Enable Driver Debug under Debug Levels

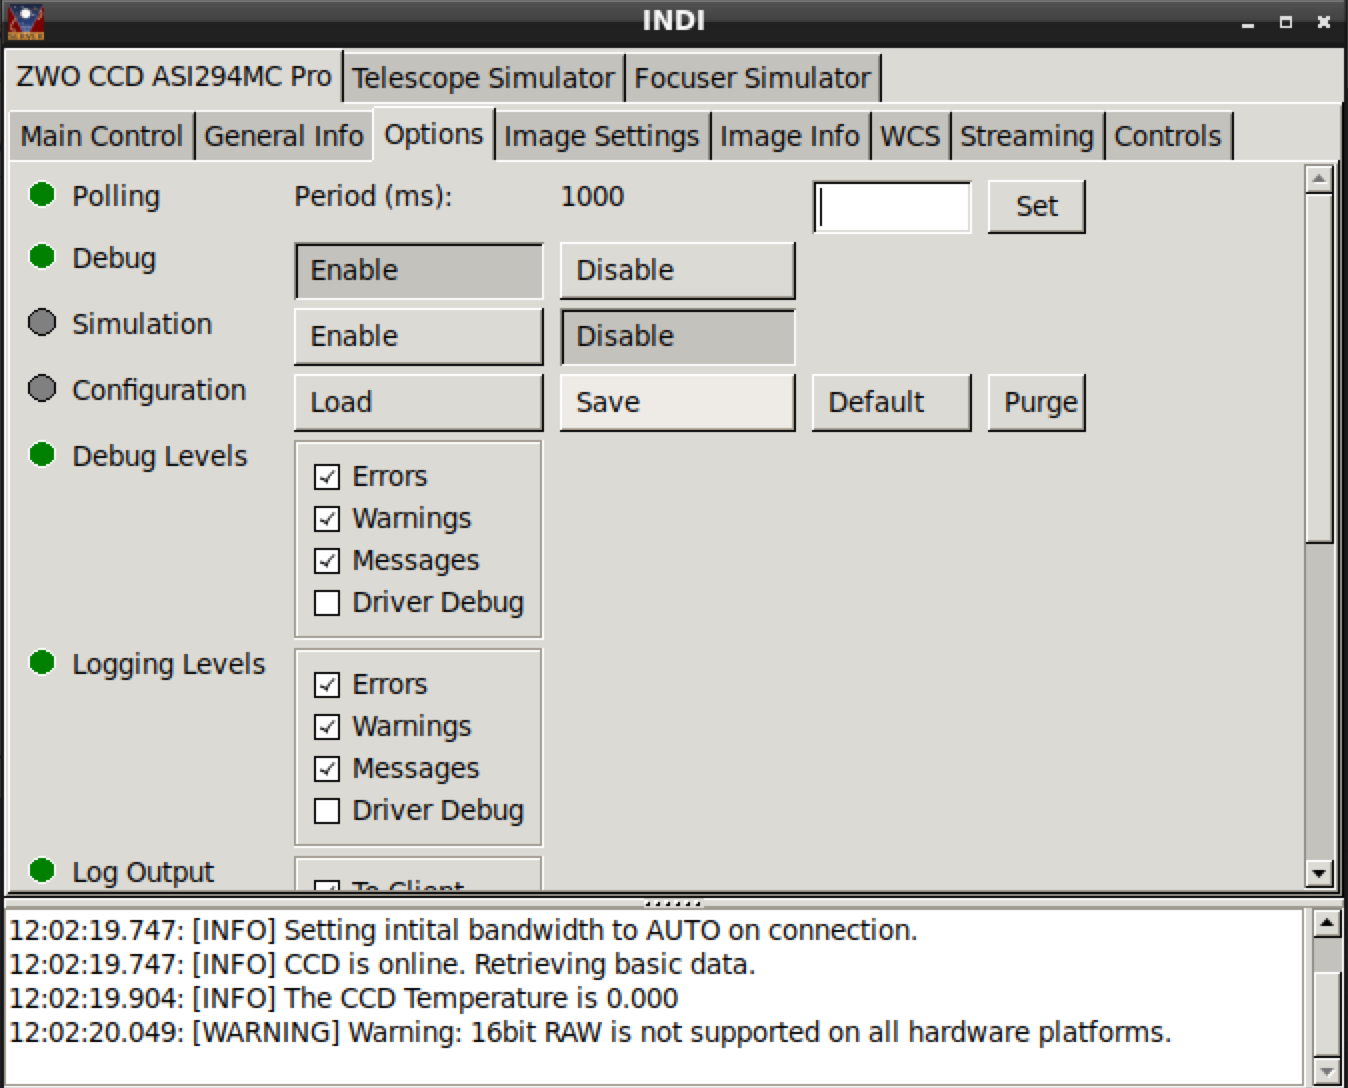(327, 603)
